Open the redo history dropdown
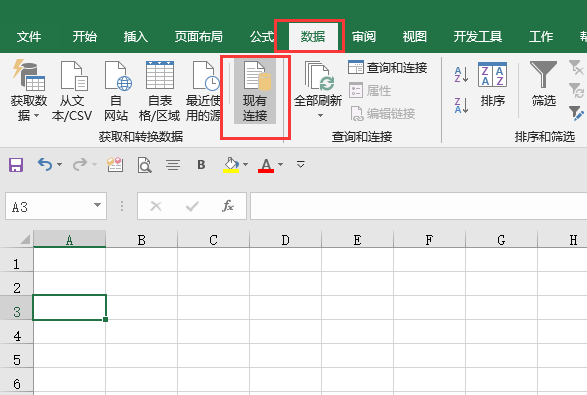The width and height of the screenshot is (587, 395). 94,164
